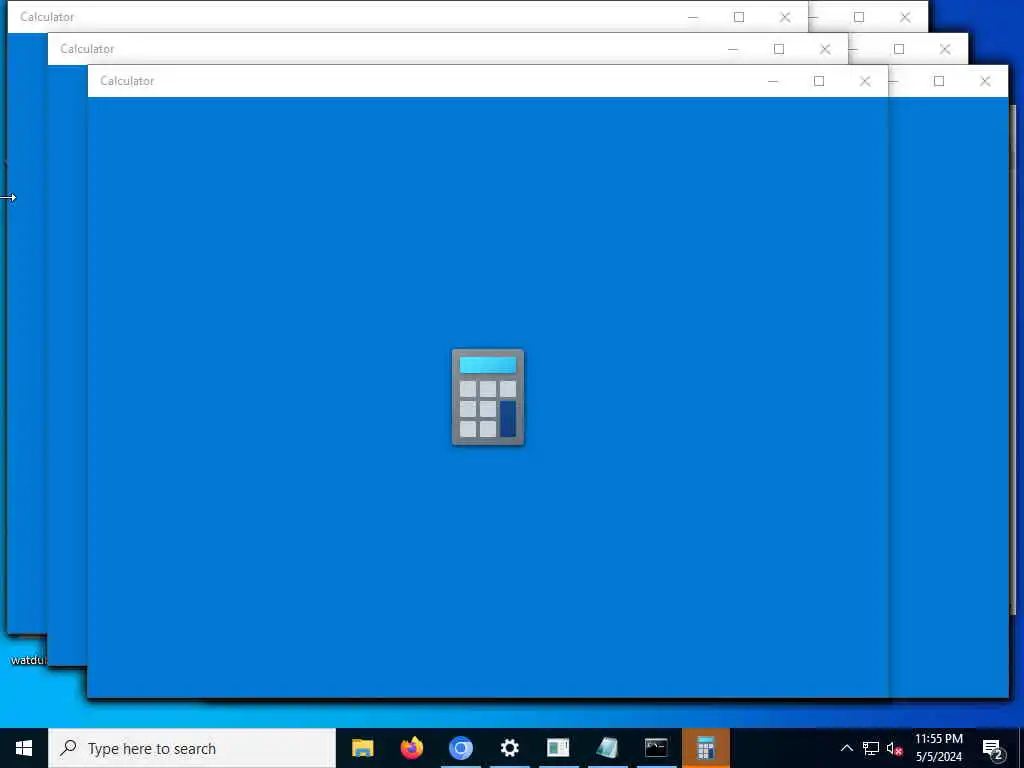Open the network status tray icon

871,748
